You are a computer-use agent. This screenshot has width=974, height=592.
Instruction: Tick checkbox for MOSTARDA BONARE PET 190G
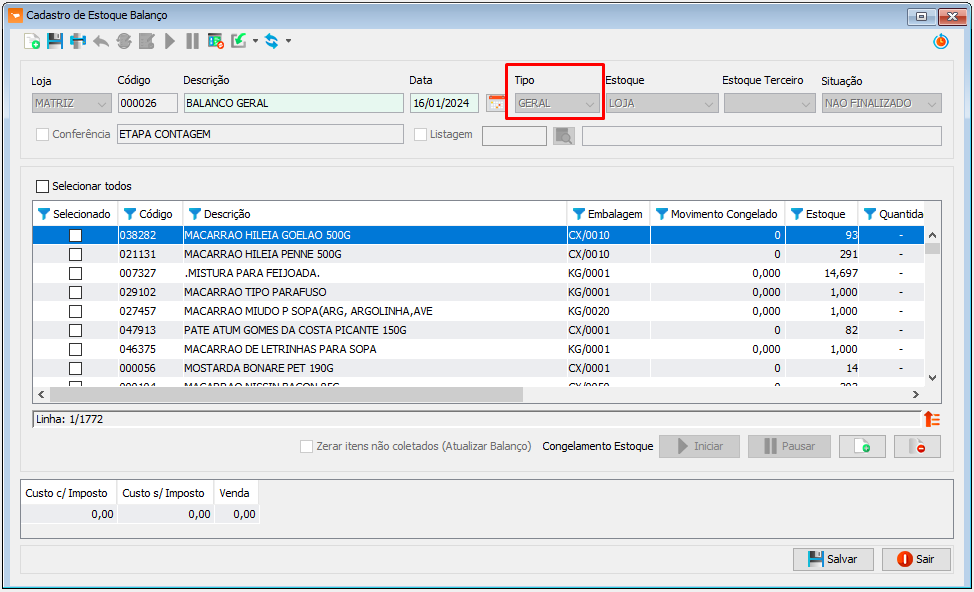pyautogui.click(x=75, y=368)
